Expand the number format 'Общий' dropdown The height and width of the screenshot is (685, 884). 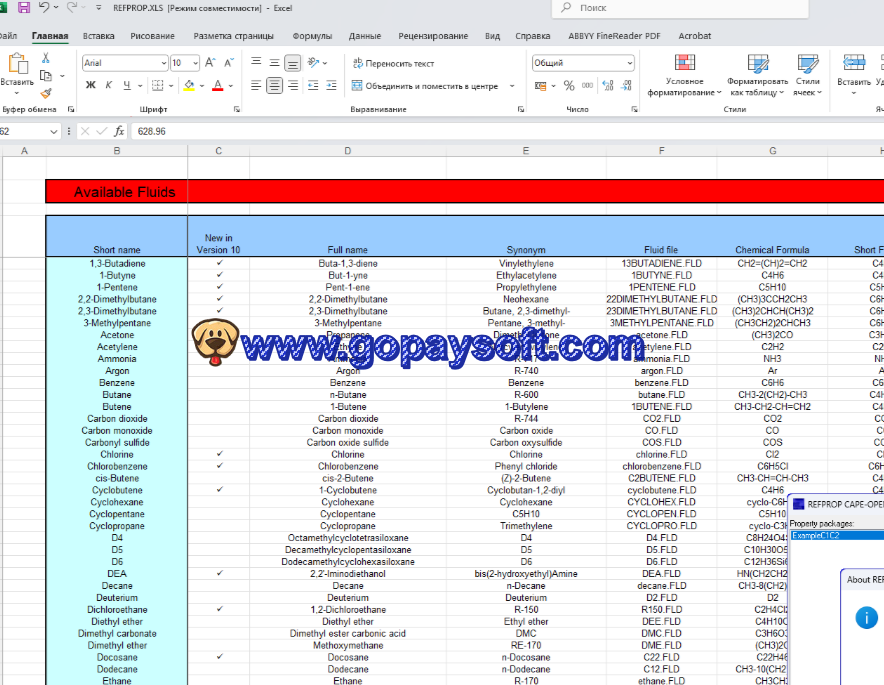tap(629, 63)
